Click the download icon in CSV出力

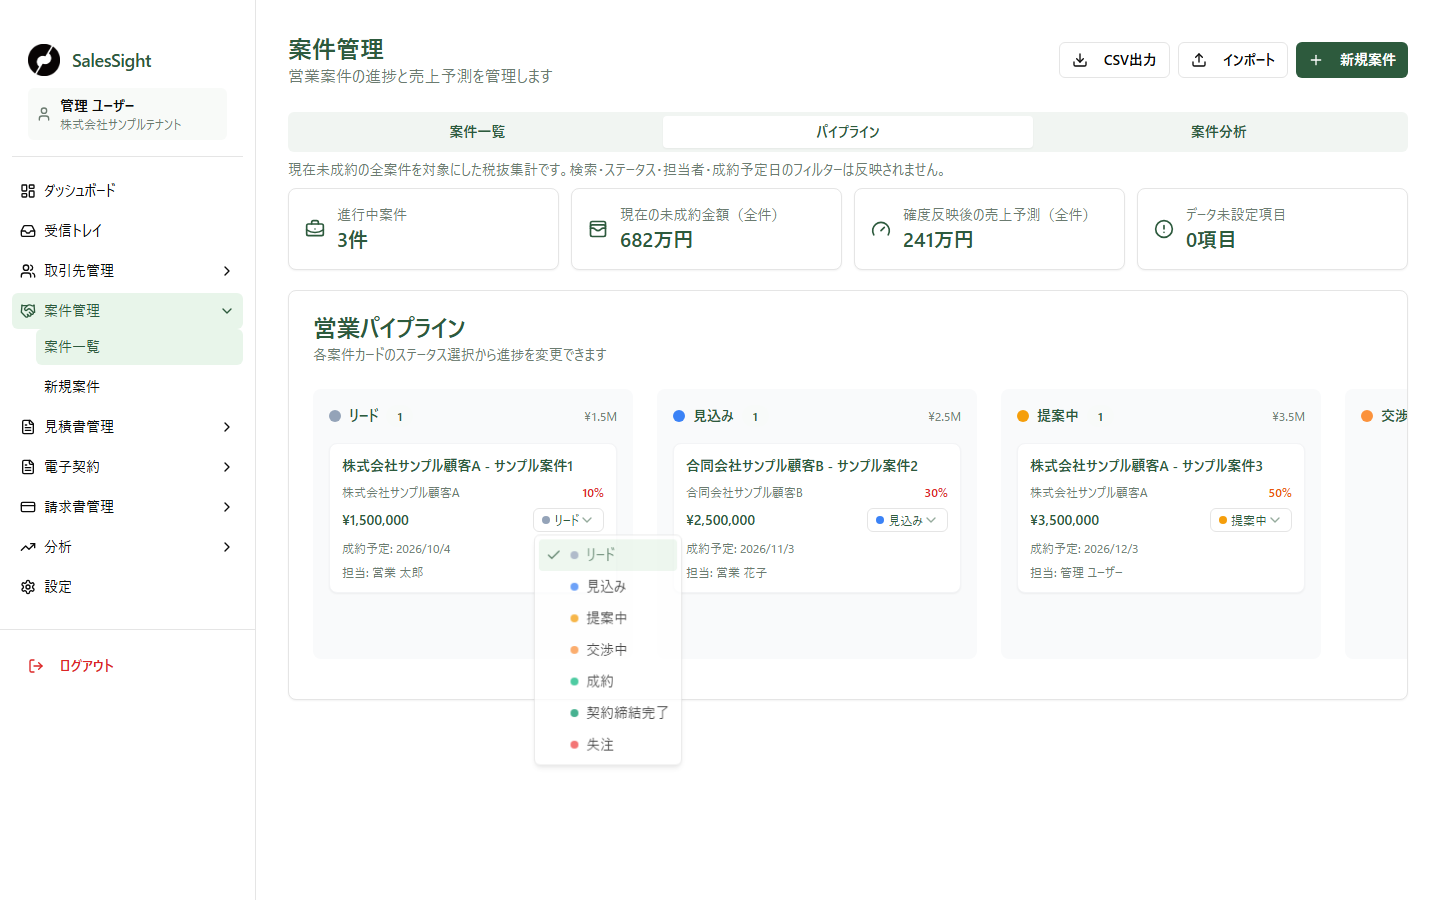[x=1080, y=60]
